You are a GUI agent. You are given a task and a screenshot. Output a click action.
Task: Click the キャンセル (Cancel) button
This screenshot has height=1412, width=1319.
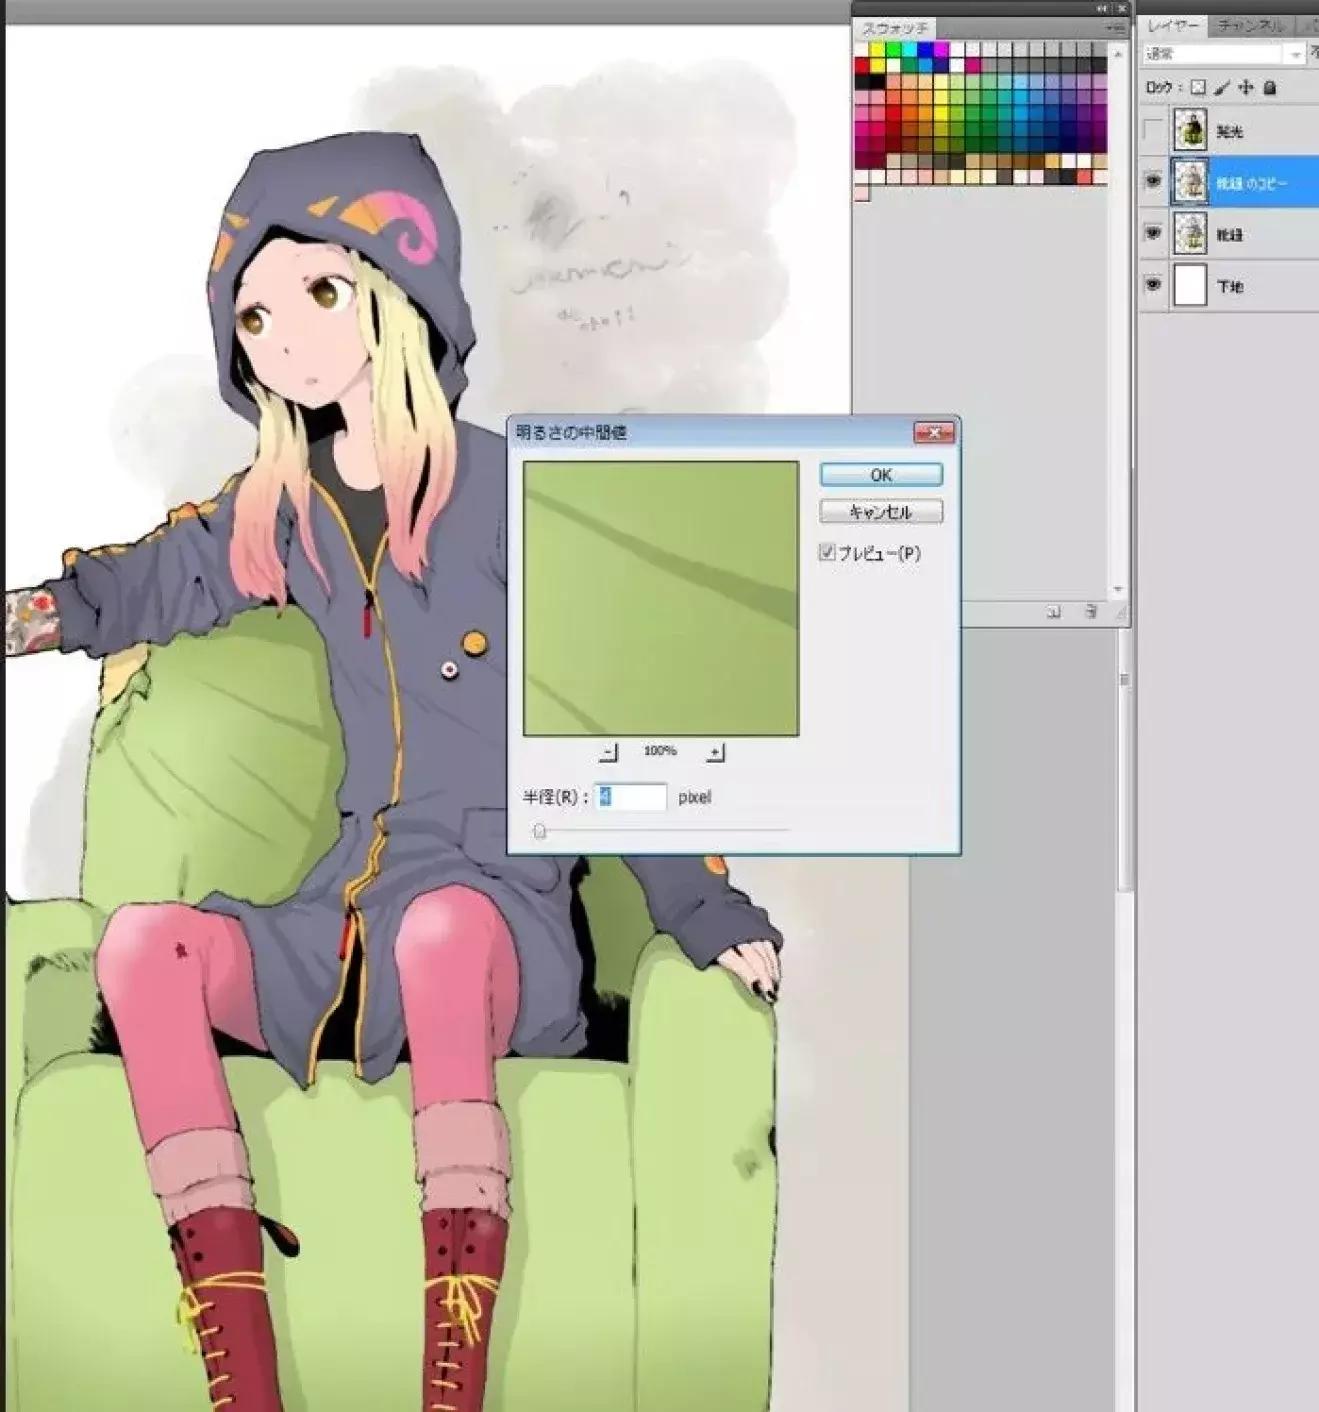880,512
